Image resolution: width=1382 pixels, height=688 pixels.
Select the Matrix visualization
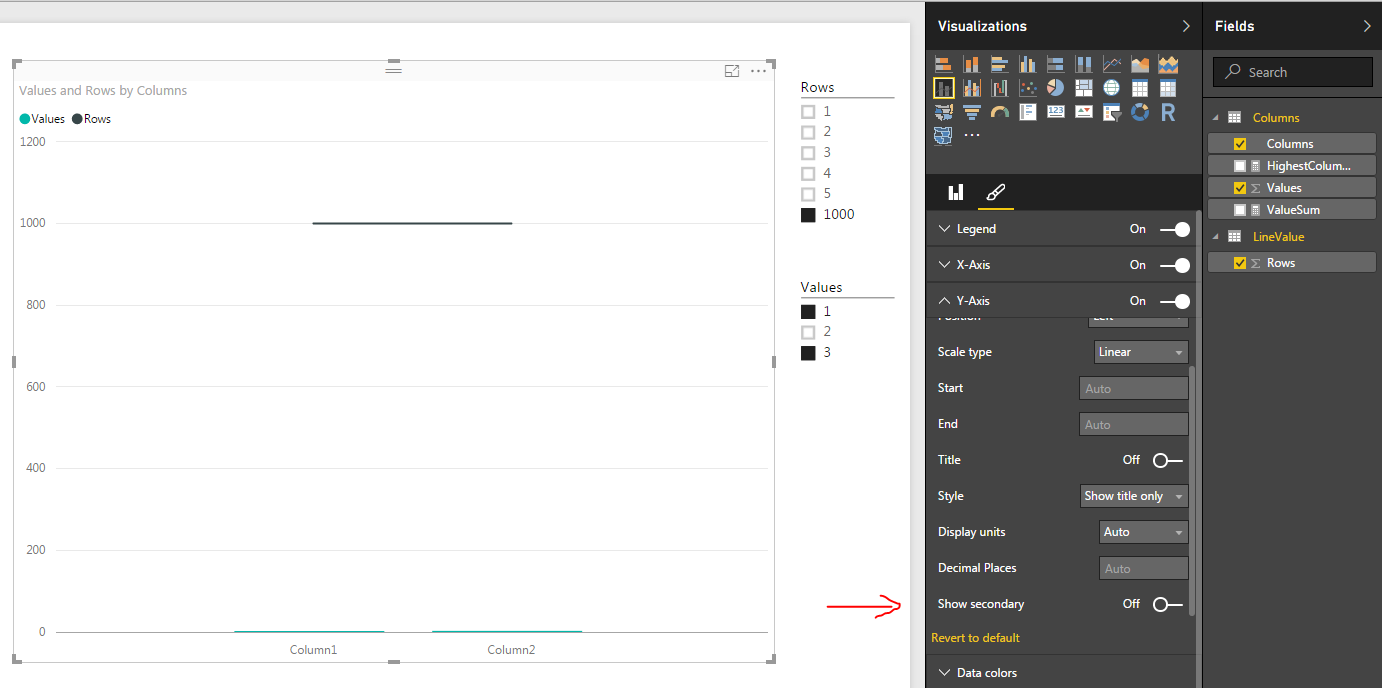click(x=1168, y=88)
